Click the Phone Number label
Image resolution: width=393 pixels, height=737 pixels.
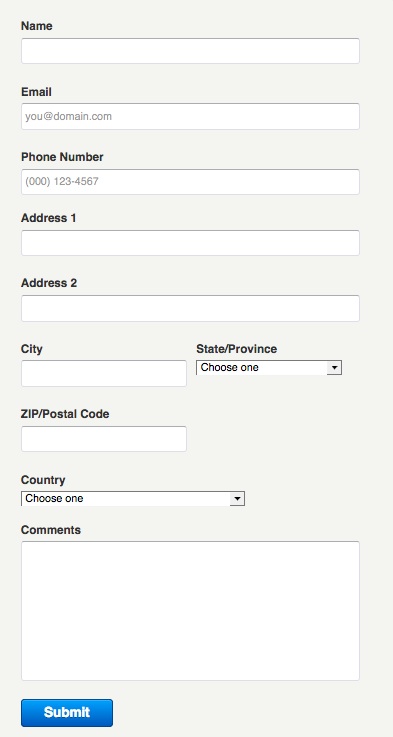[62, 157]
